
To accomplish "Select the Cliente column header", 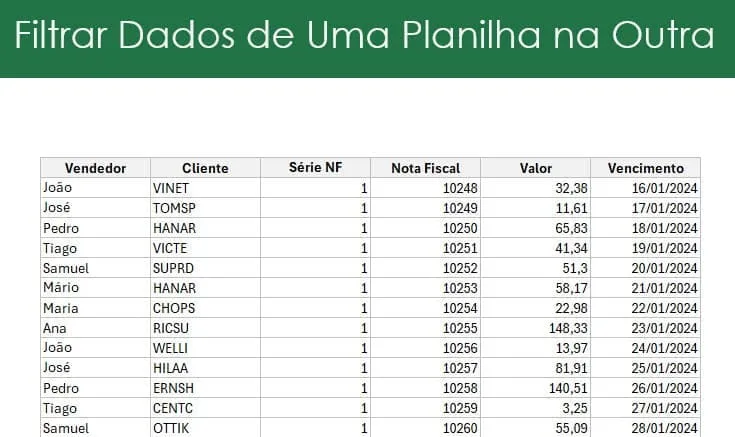I will point(205,168).
